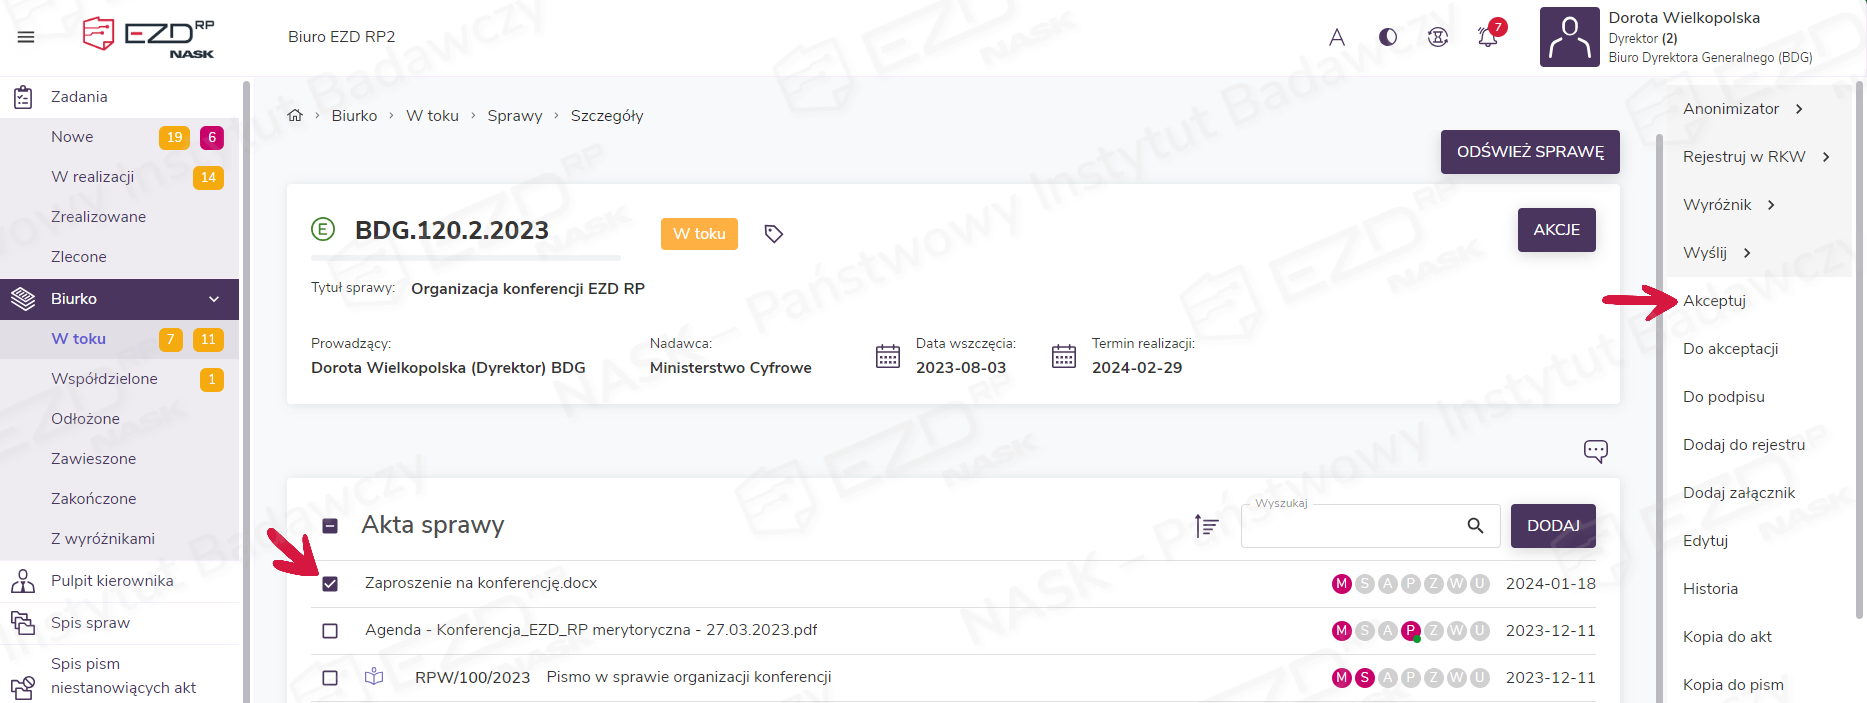Click the sort order icon in Akta sprawy
Screen dimensions: 1867x703
pyautogui.click(x=1206, y=526)
